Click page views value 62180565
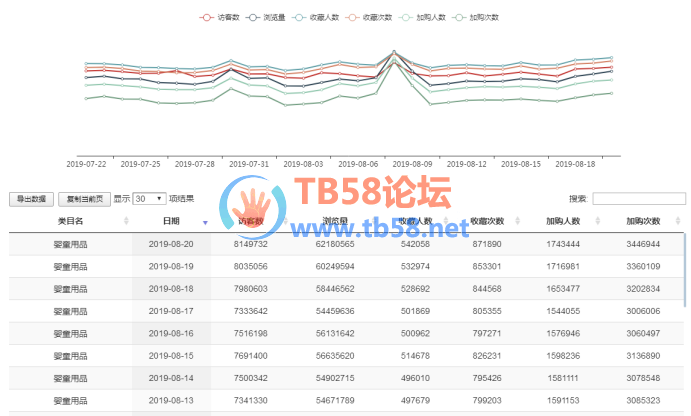This screenshot has width=691, height=416. 335,244
